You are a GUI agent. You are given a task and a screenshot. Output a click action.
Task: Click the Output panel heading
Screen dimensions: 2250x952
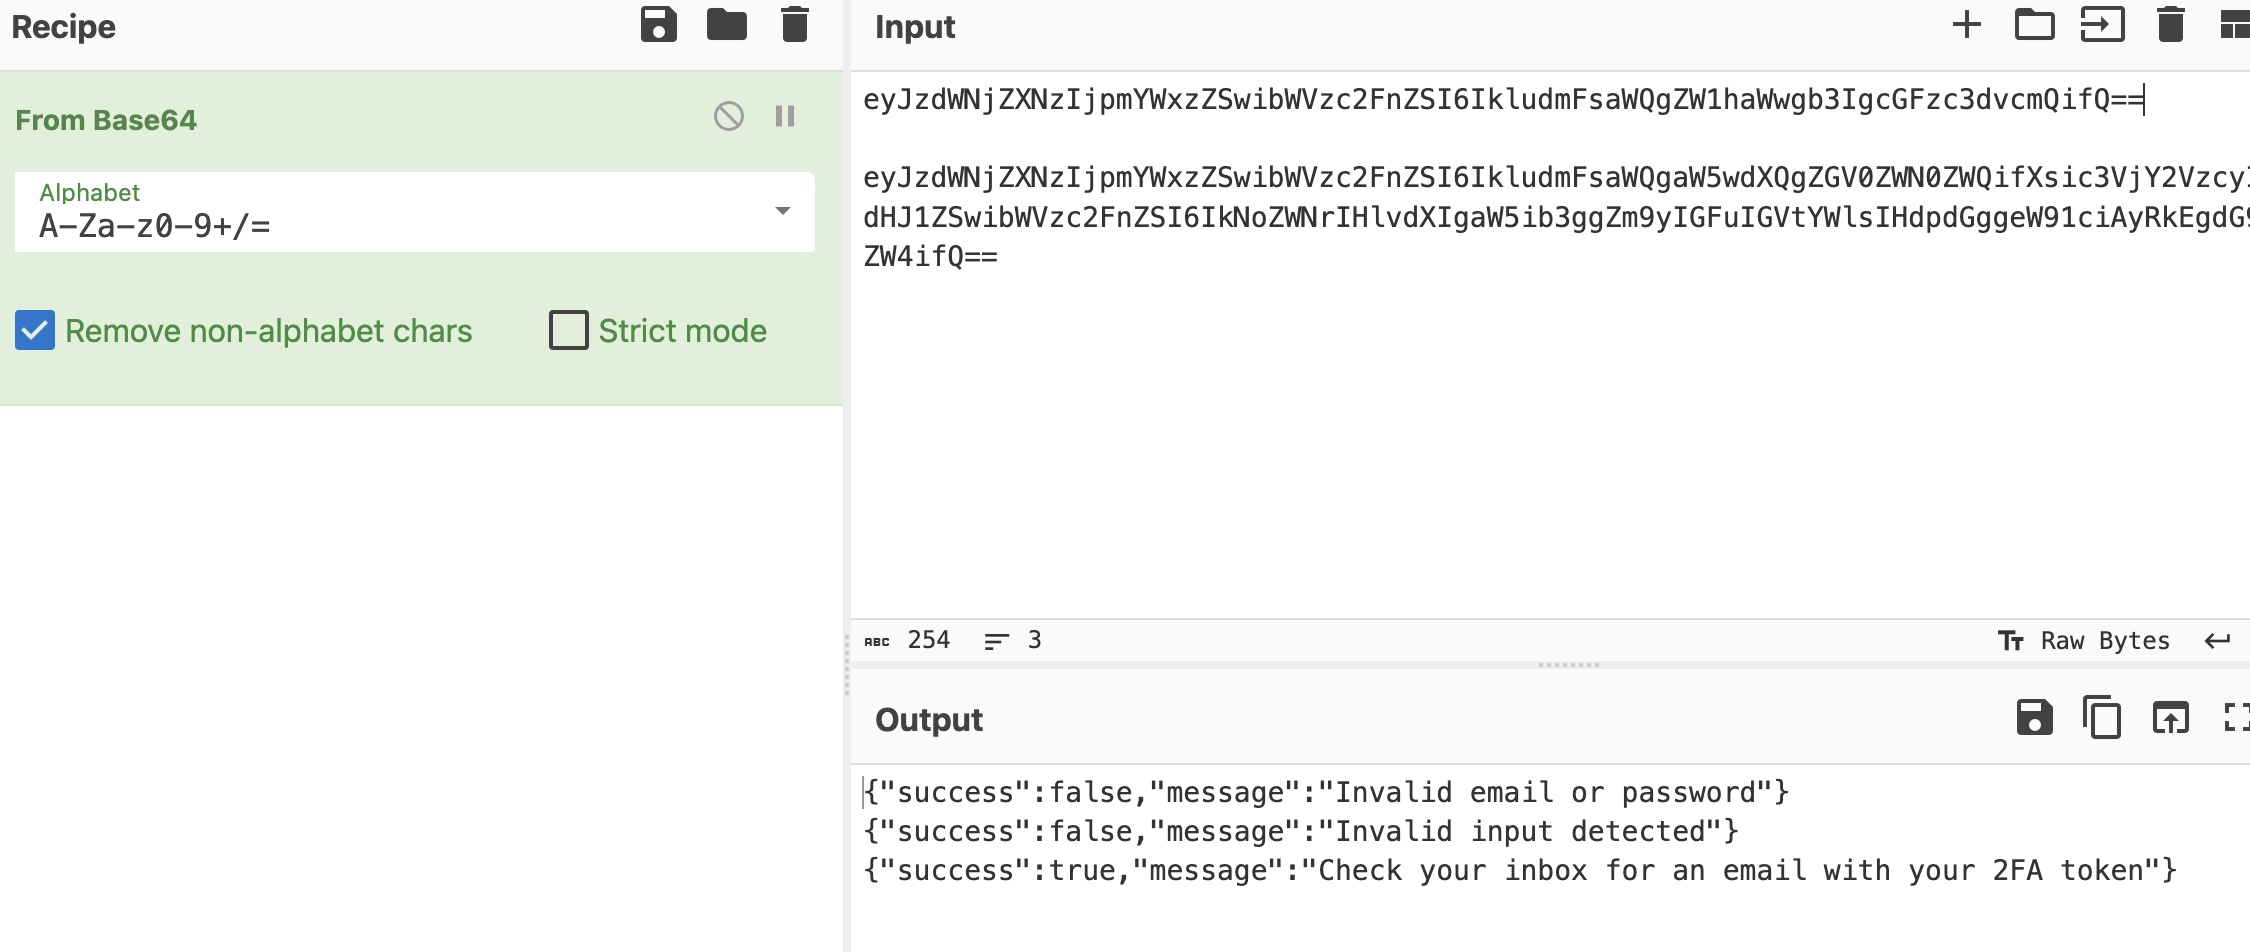pos(929,720)
